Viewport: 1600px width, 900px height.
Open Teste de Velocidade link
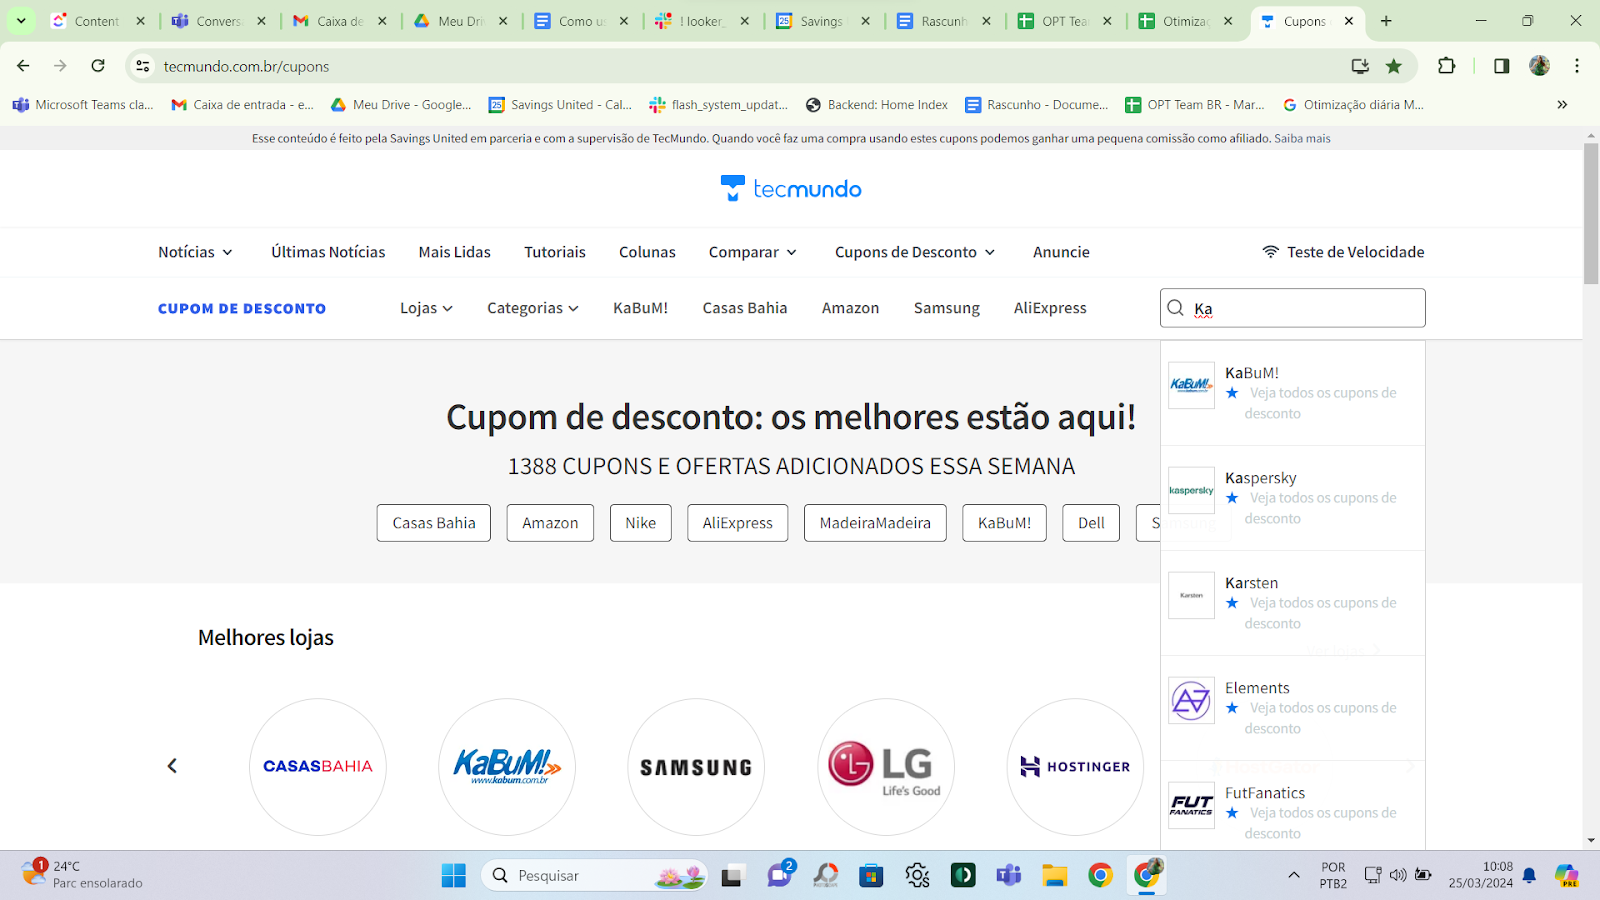(x=1343, y=252)
